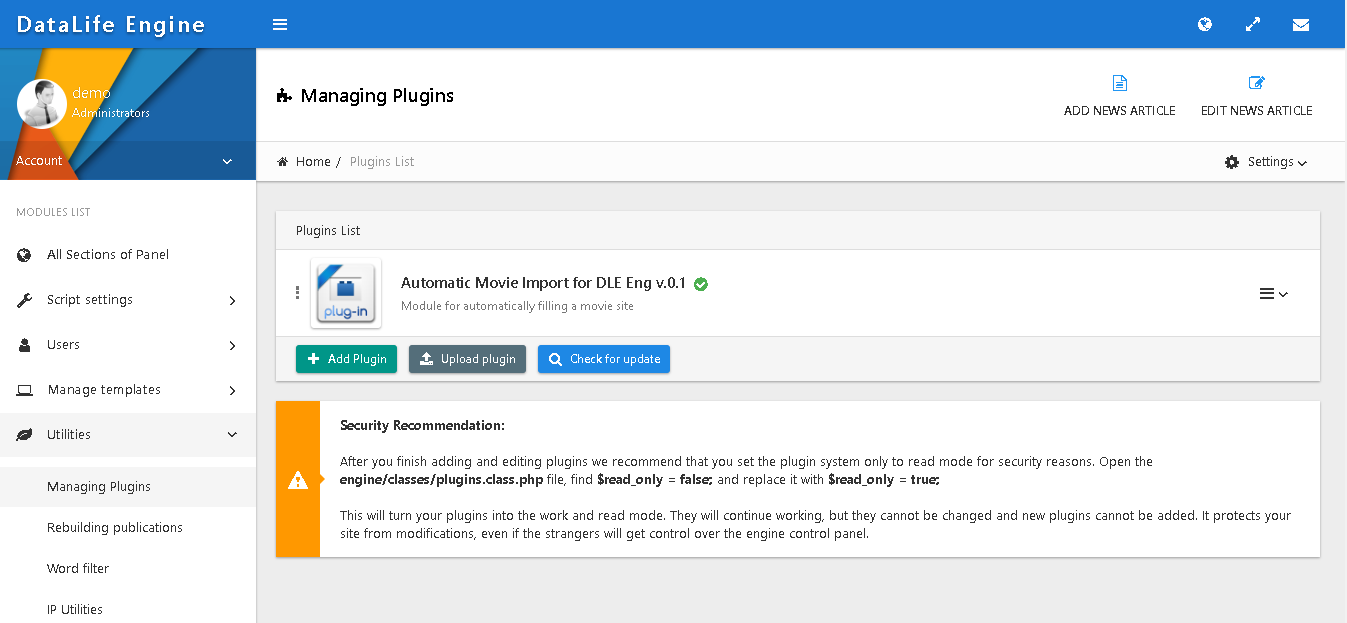Click the plug-in thumbnail image
Image resolution: width=1347 pixels, height=623 pixels.
(346, 293)
